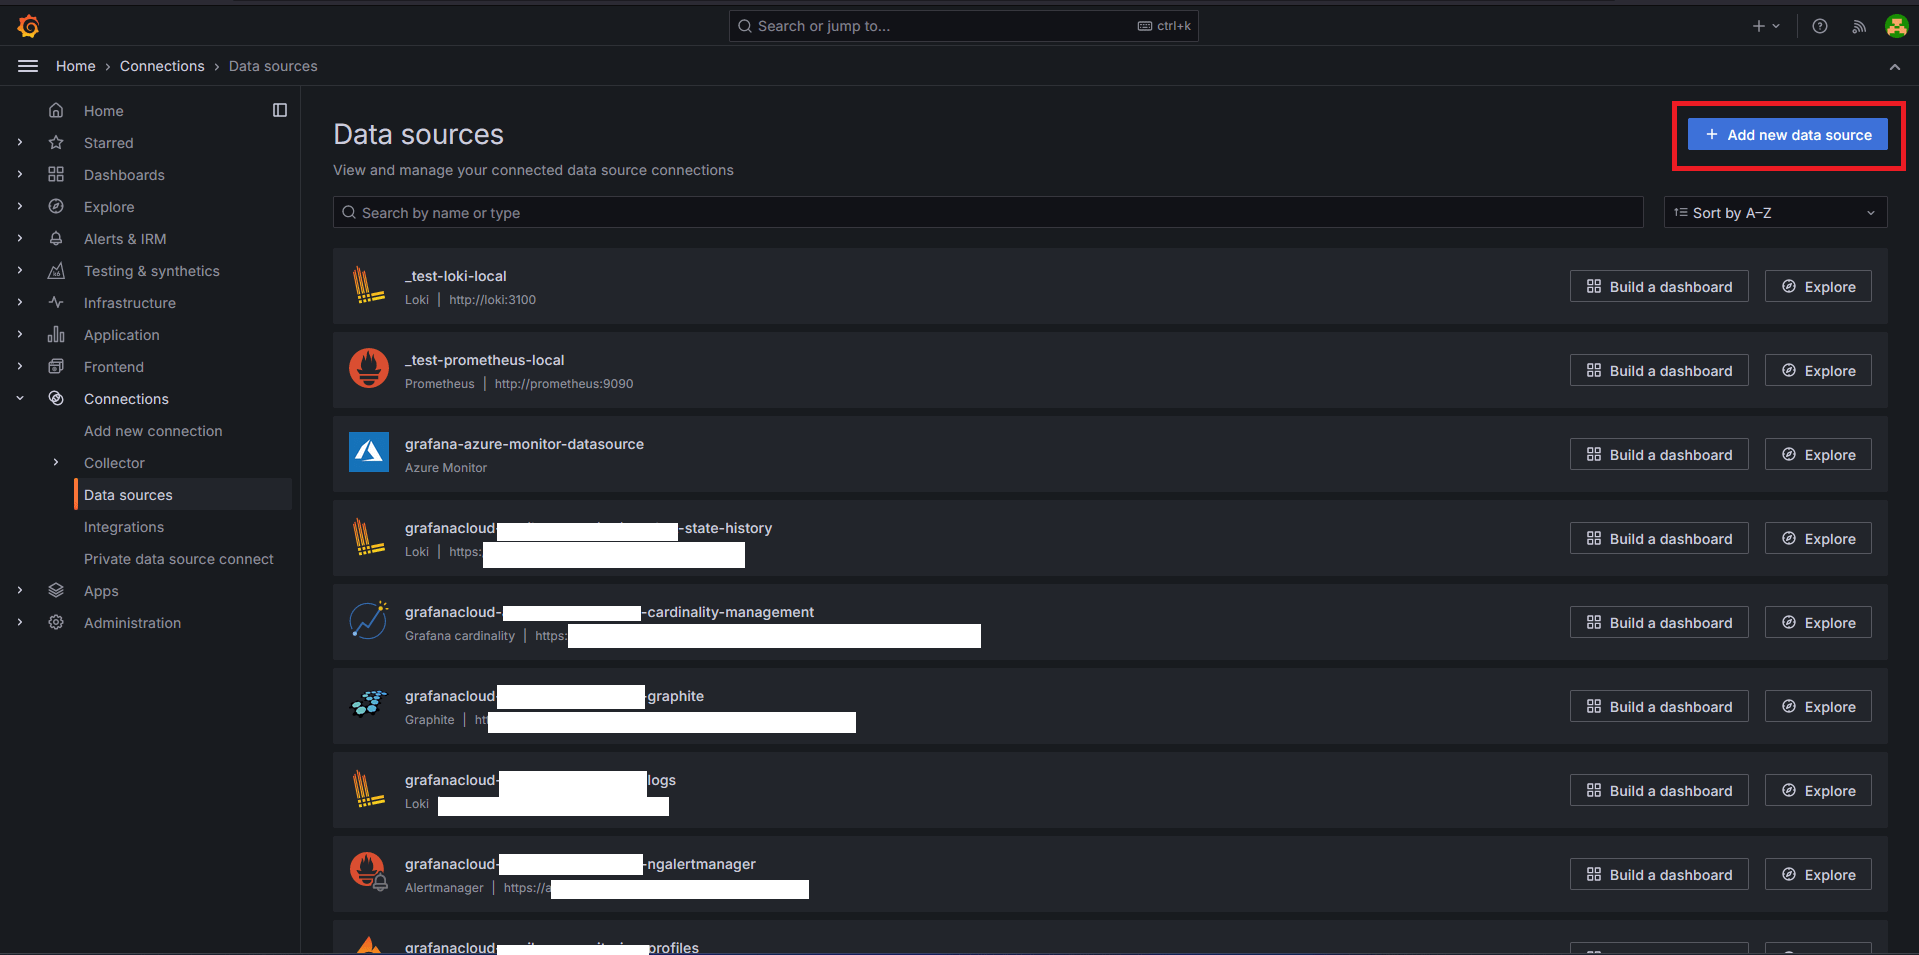Click Connections in the breadcrumb
The width and height of the screenshot is (1919, 955).
[x=162, y=66]
